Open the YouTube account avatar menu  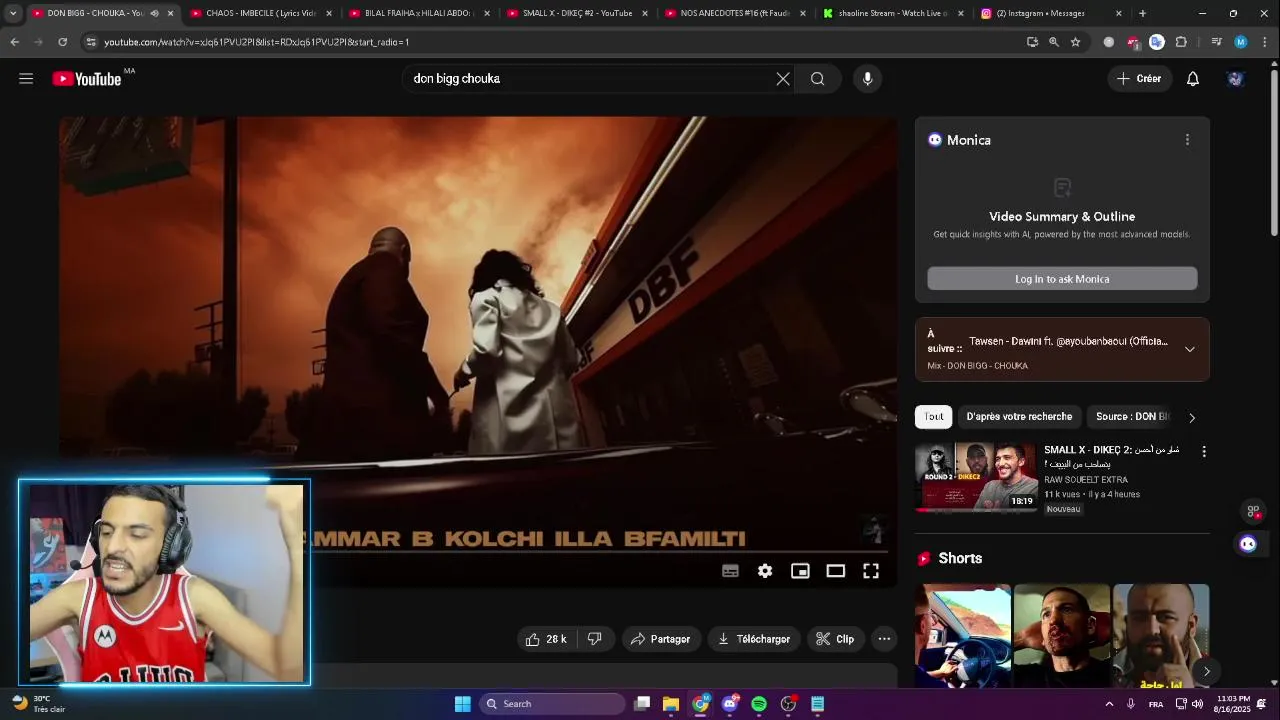pos(1235,79)
